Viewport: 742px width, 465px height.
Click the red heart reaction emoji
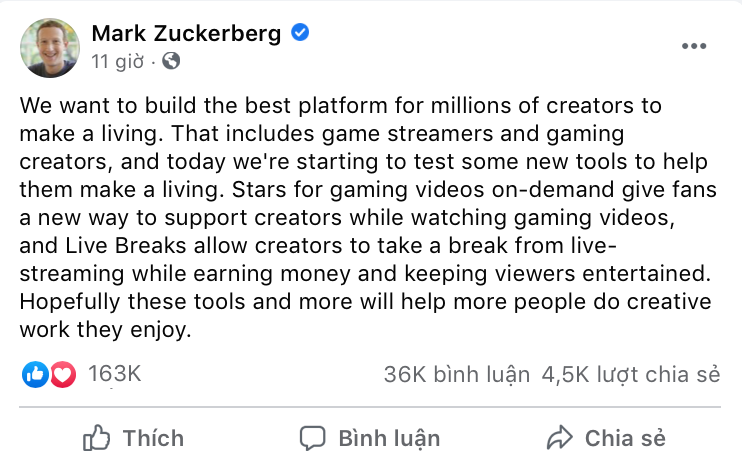coord(63,375)
